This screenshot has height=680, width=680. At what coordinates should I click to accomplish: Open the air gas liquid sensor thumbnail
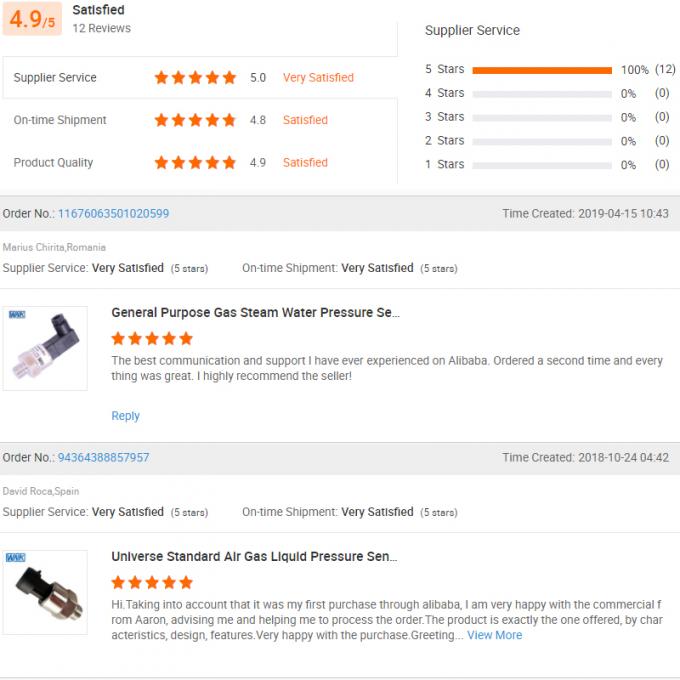click(x=45, y=592)
